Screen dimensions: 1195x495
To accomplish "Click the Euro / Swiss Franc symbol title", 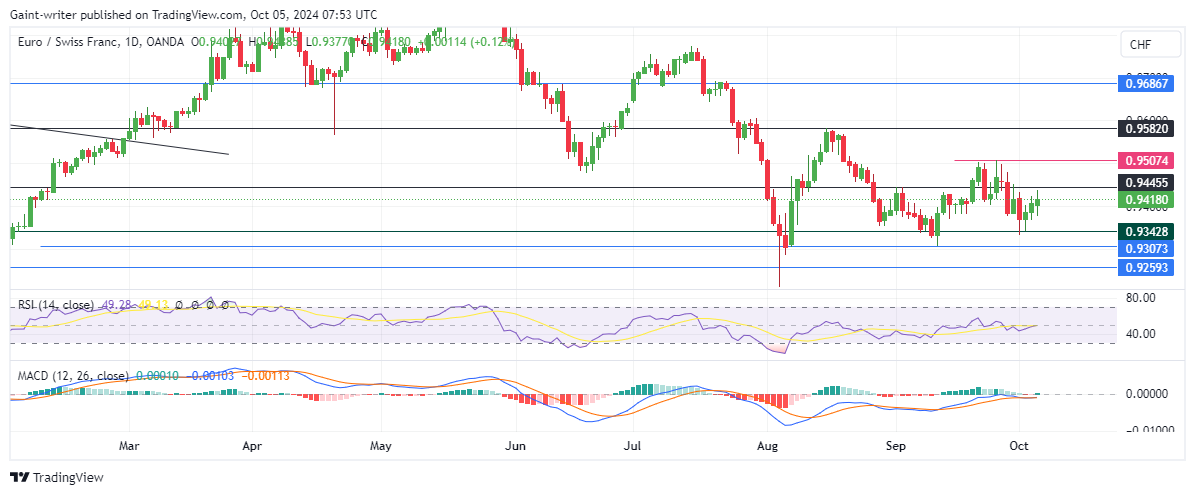I will pos(67,42).
